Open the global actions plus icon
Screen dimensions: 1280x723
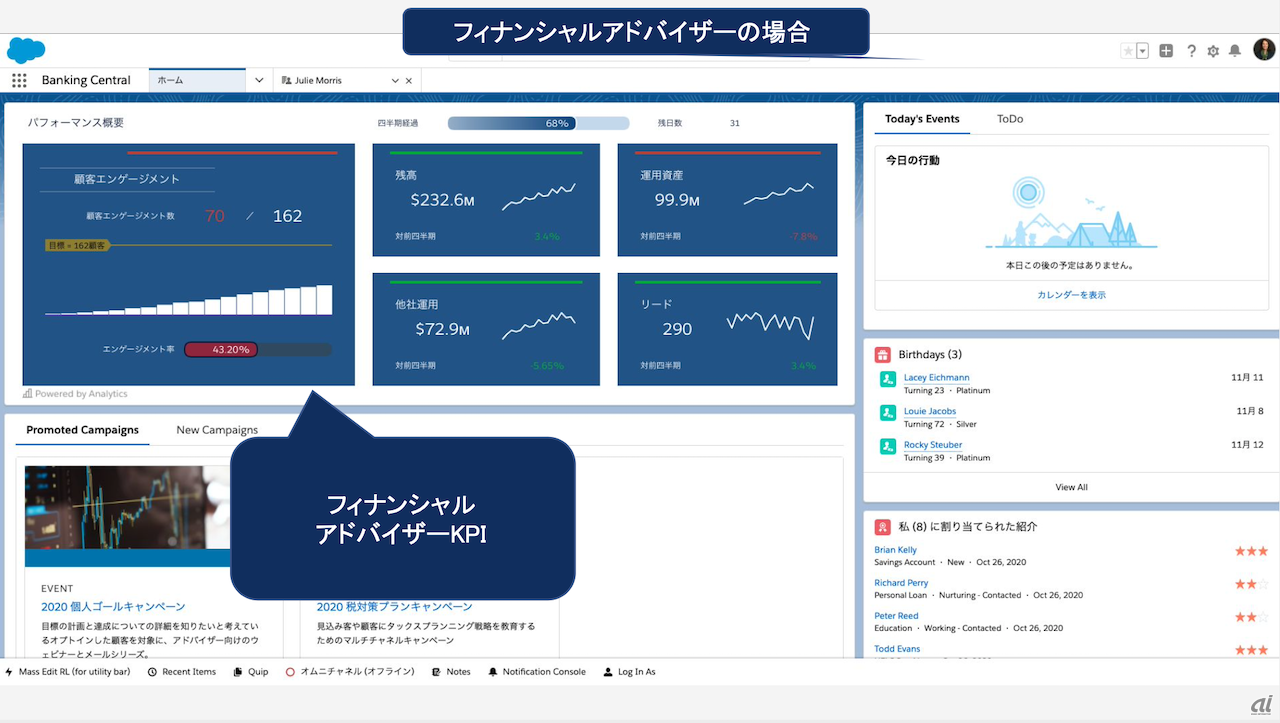tap(1166, 51)
